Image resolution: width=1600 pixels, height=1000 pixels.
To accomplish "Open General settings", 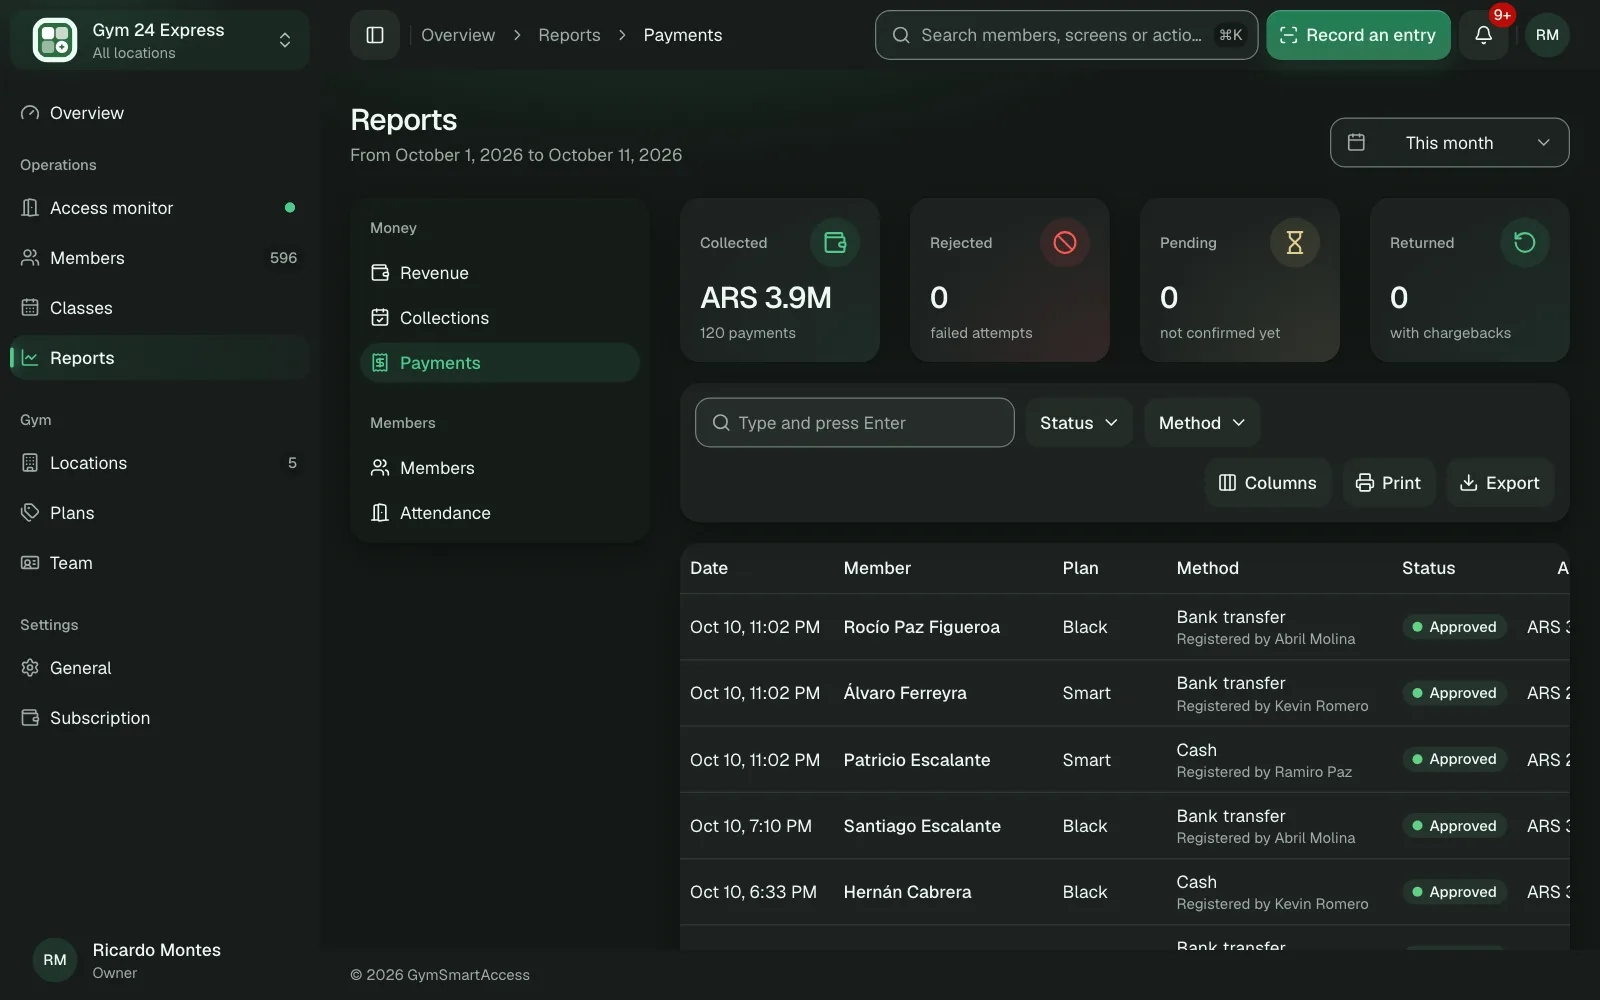I will (x=160, y=668).
